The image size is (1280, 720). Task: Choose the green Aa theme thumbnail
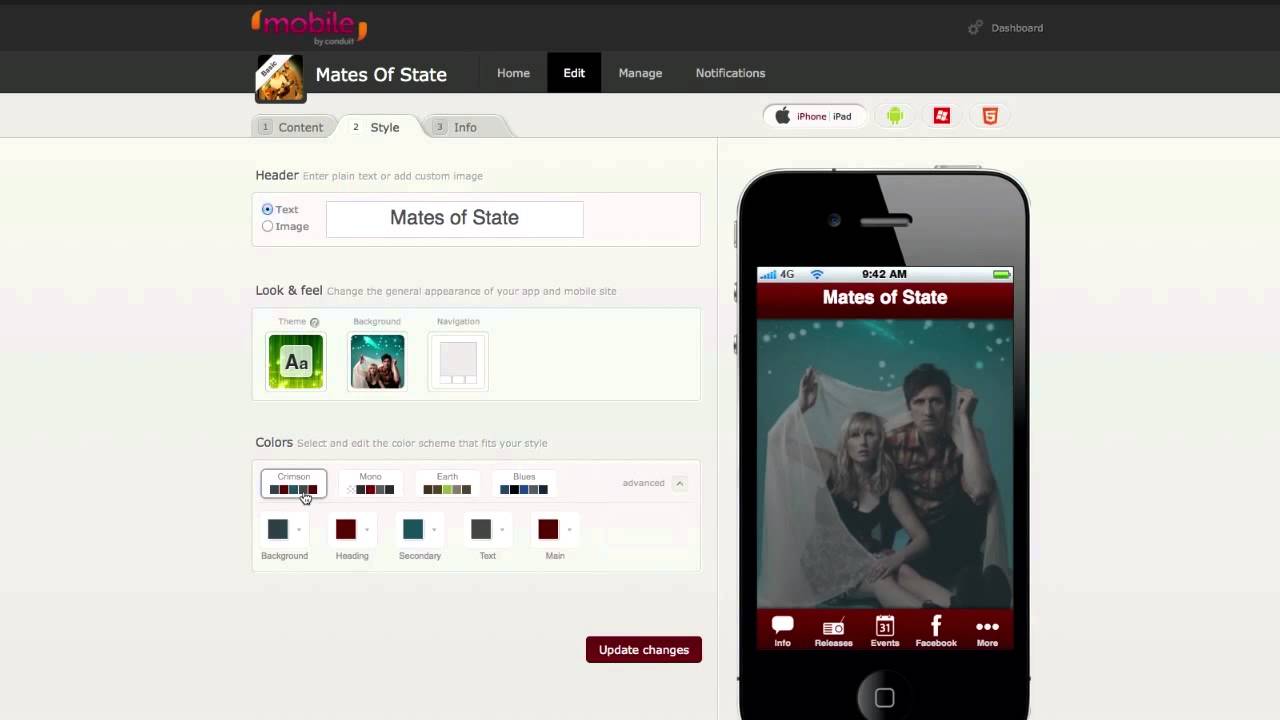296,361
